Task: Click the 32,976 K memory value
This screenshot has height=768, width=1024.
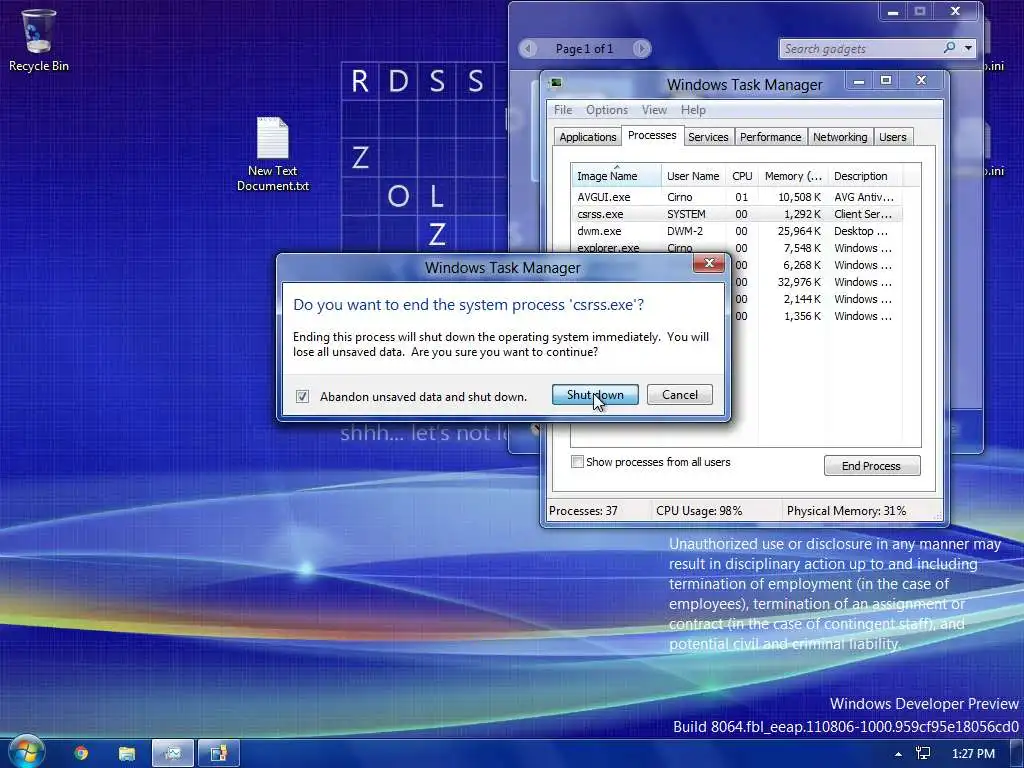Action: [x=799, y=282]
